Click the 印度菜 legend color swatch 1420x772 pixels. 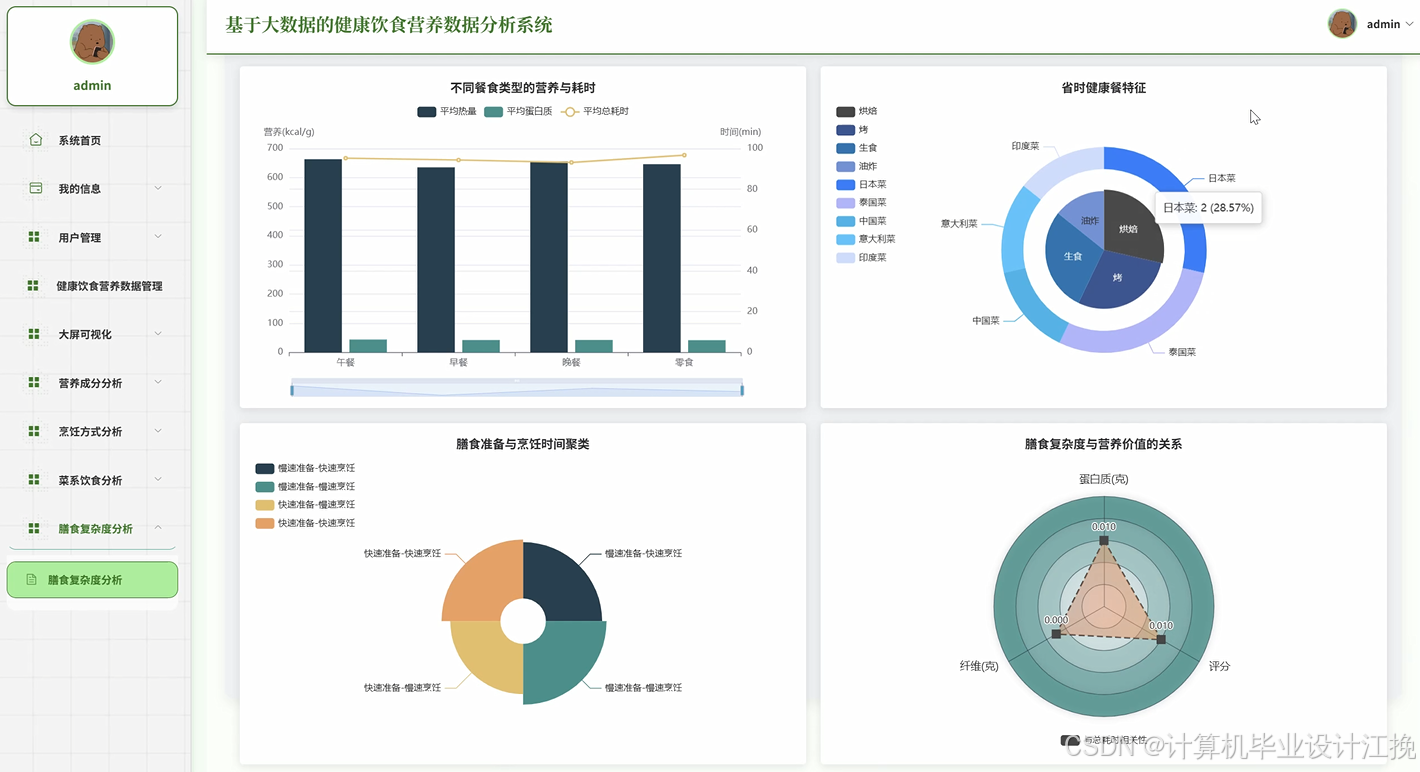[x=845, y=257]
